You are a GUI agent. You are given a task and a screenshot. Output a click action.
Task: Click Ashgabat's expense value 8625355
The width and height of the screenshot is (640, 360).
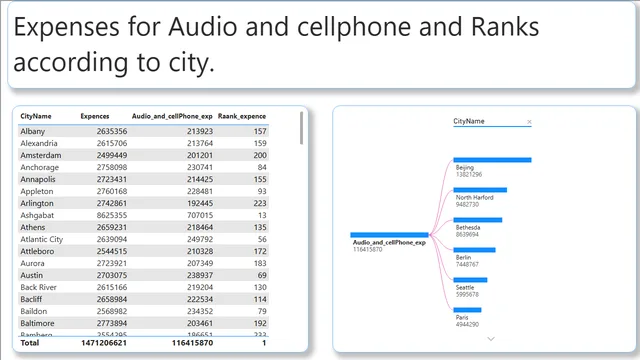click(x=112, y=216)
